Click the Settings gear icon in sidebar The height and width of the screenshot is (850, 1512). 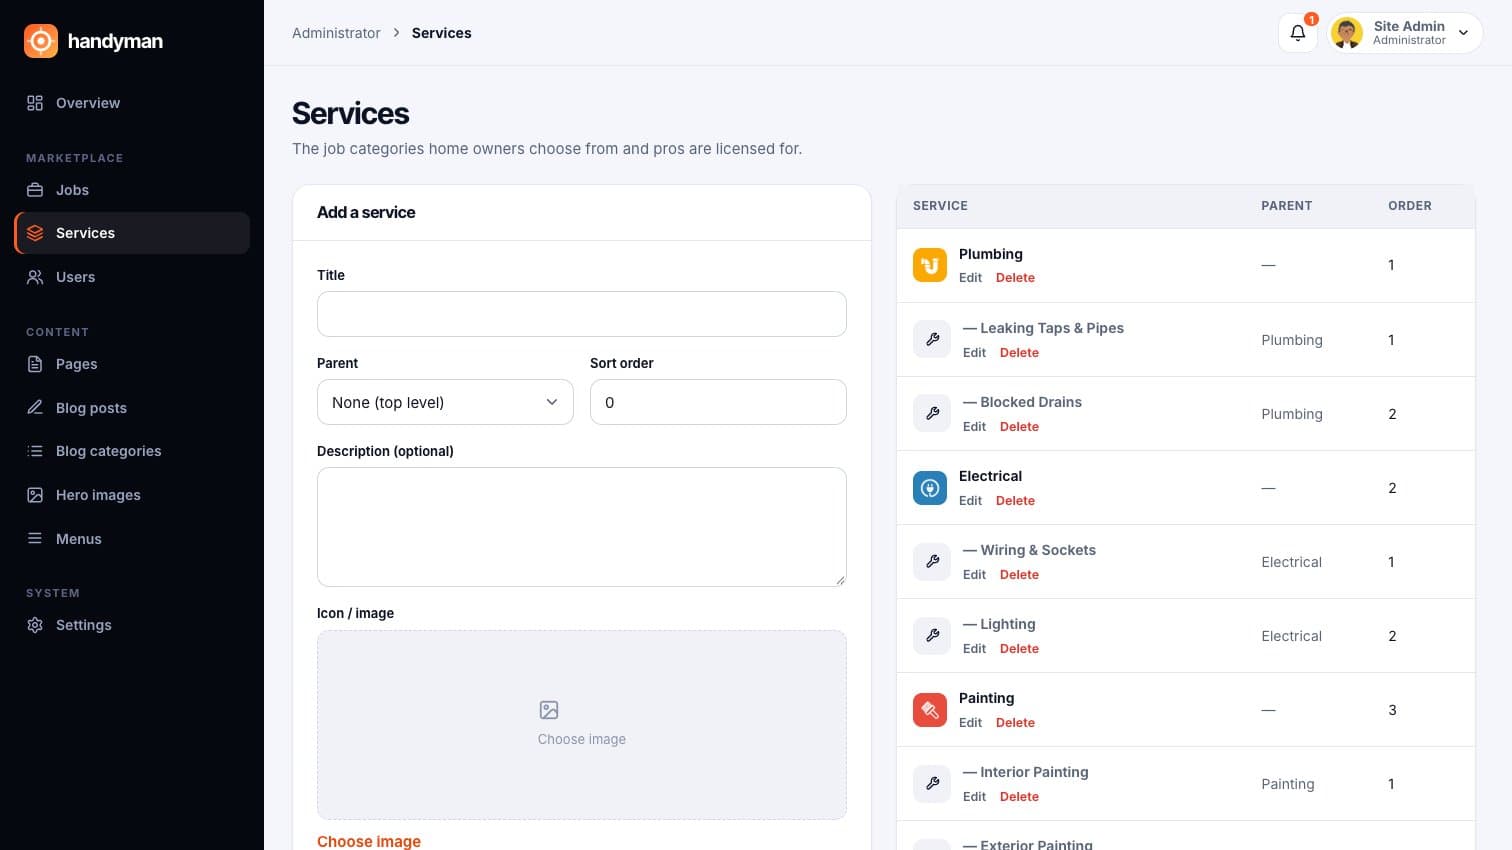pyautogui.click(x=35, y=625)
